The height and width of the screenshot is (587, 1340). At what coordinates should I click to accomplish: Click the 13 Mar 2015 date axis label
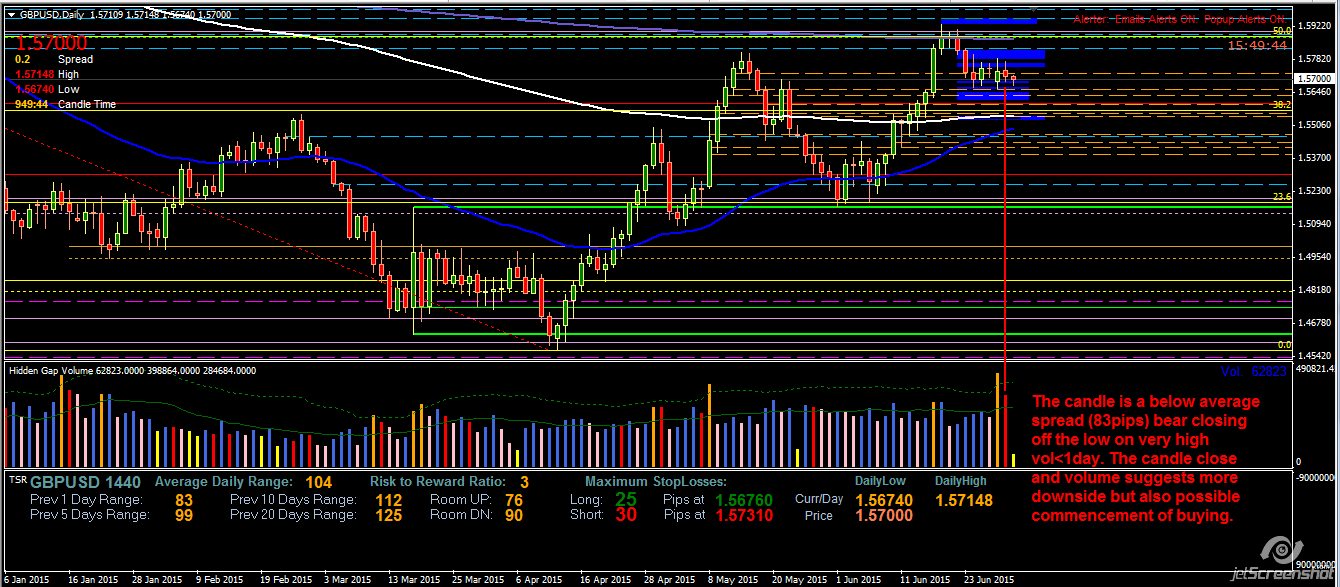(x=413, y=579)
